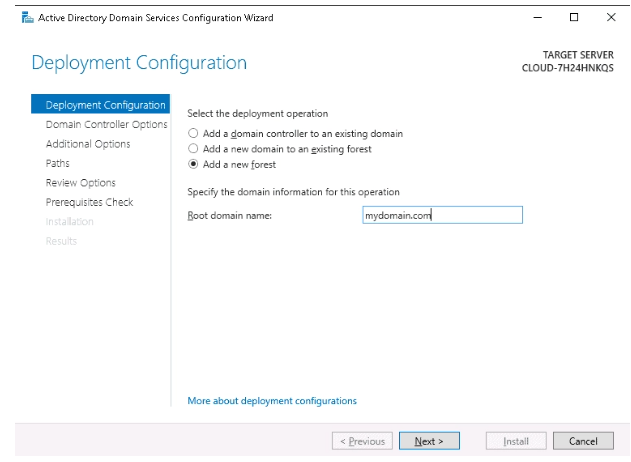Click the Next button
631x462 pixels.
tap(429, 441)
